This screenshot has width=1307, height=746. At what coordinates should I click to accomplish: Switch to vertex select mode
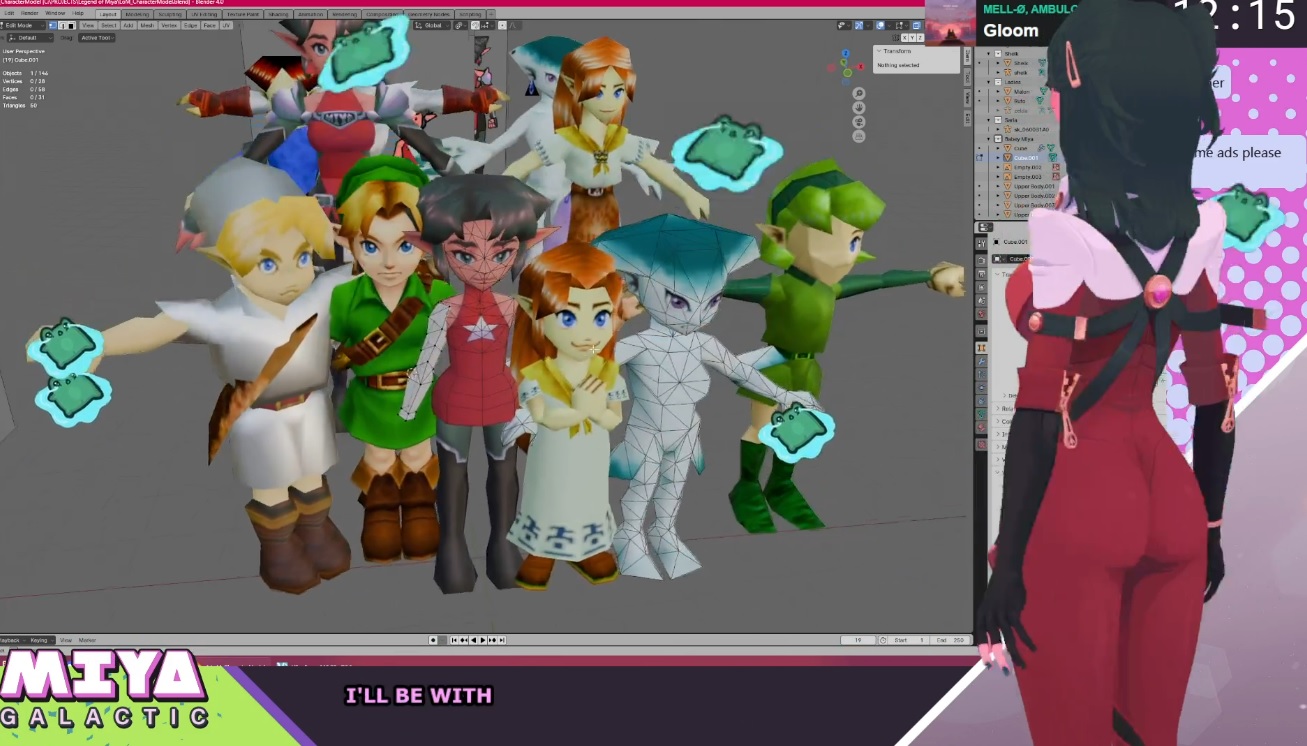(55, 26)
